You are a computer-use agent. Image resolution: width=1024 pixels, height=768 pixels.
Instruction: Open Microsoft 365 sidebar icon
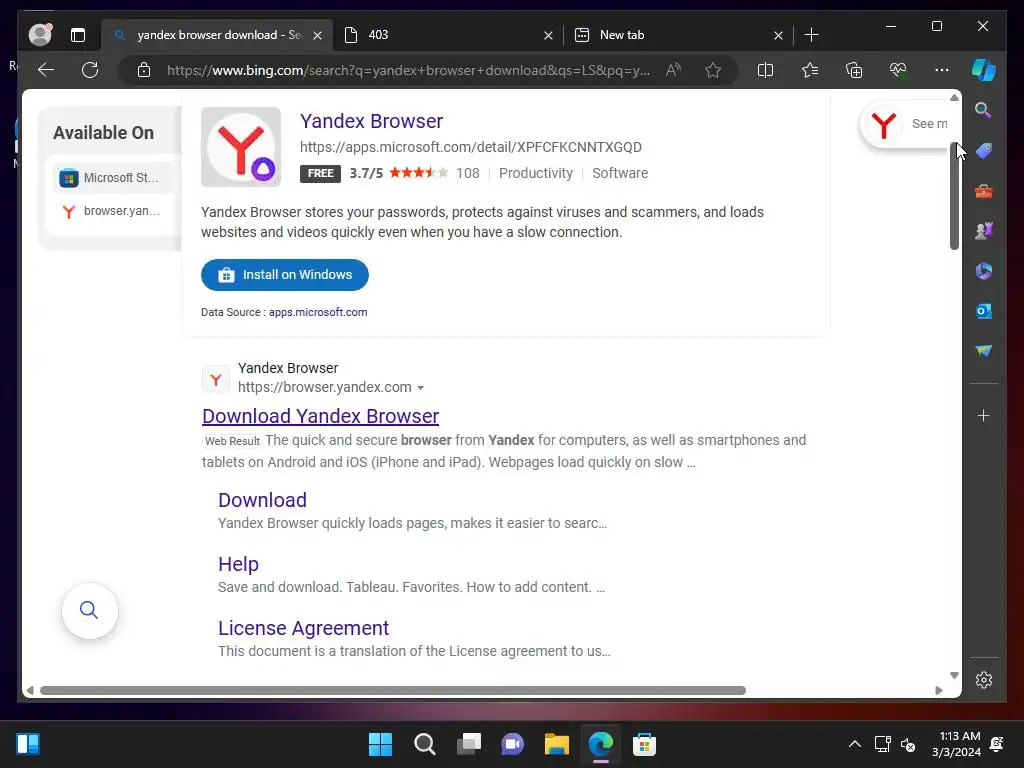pos(984,271)
